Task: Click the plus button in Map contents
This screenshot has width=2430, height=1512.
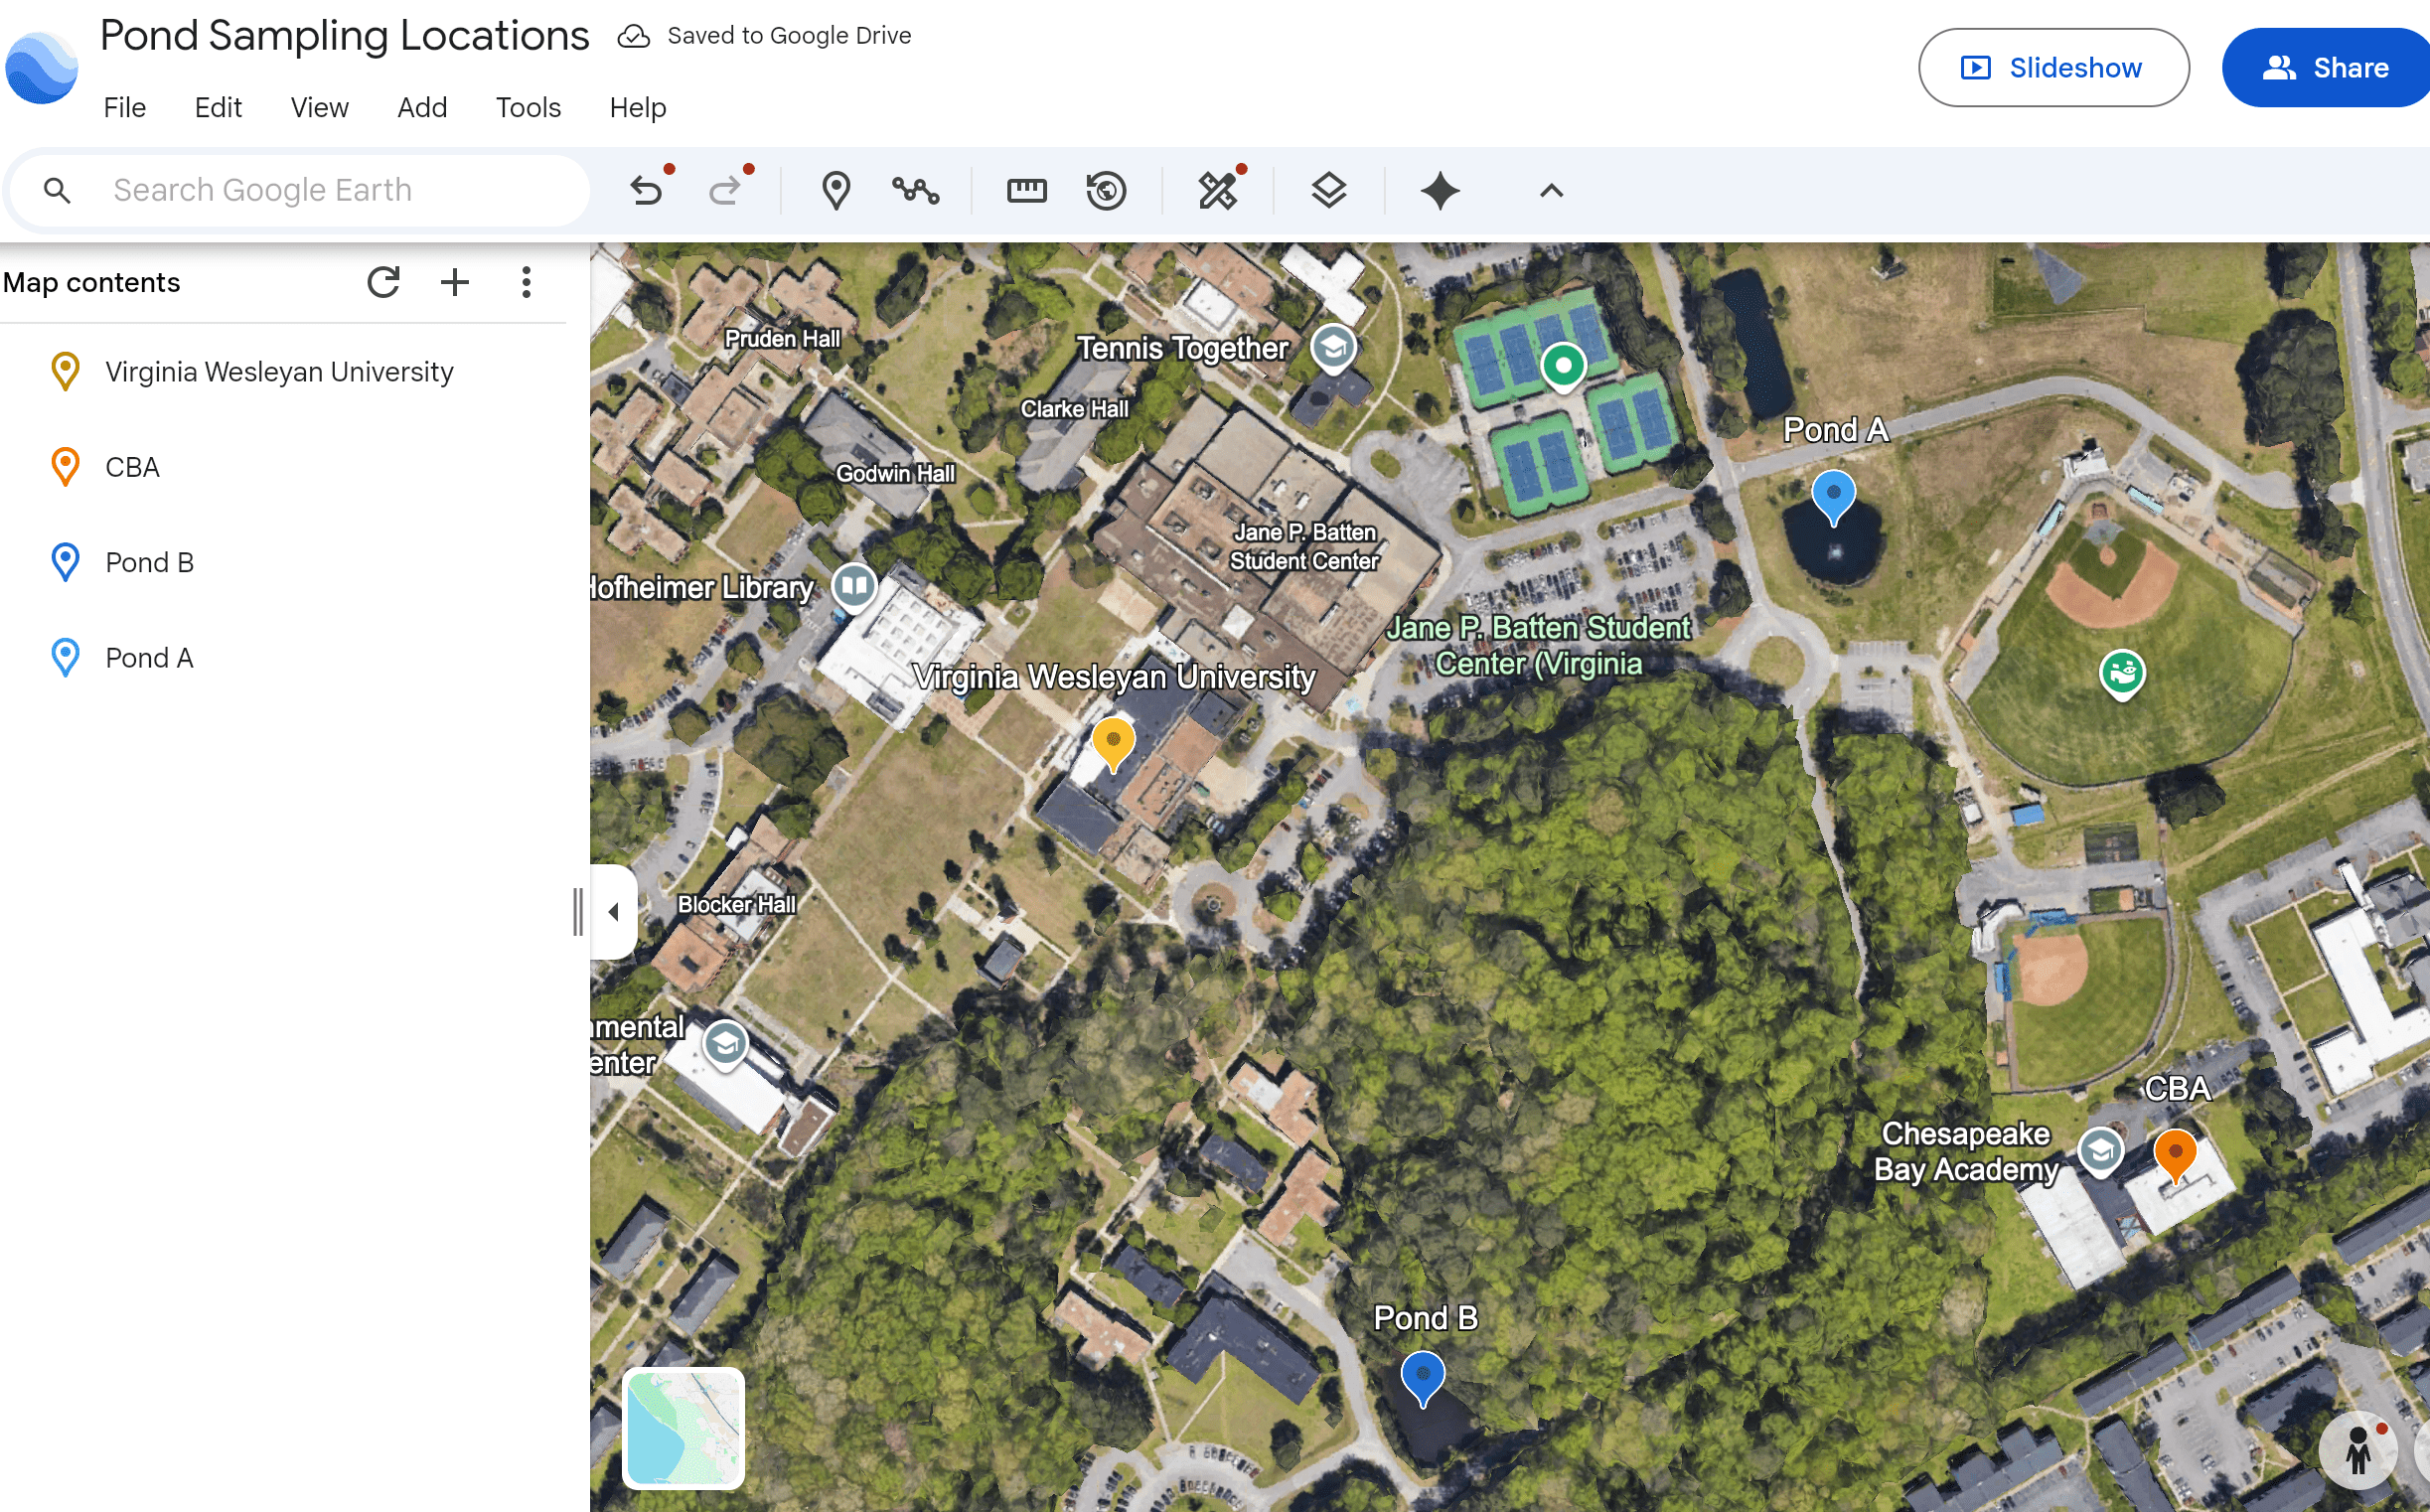Action: coord(455,283)
